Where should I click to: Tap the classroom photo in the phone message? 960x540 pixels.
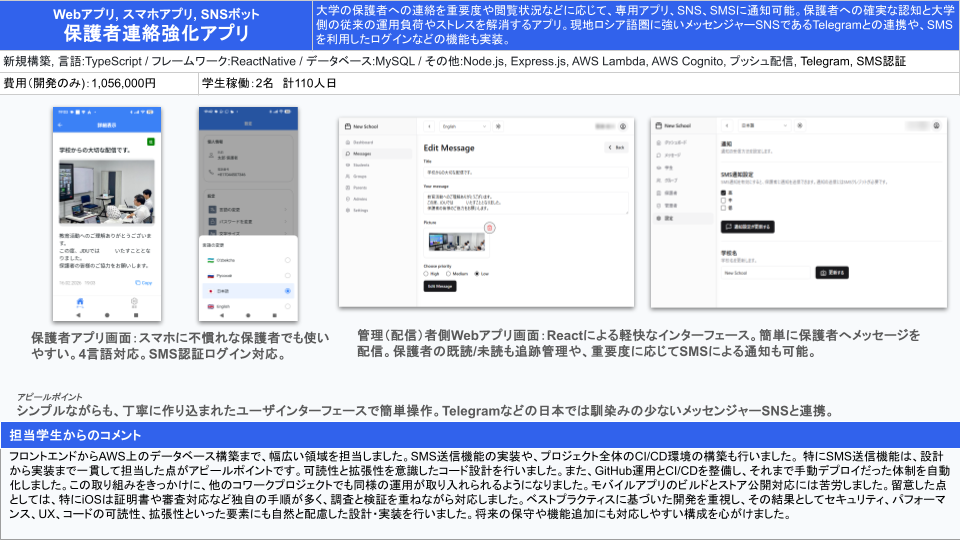coord(107,192)
